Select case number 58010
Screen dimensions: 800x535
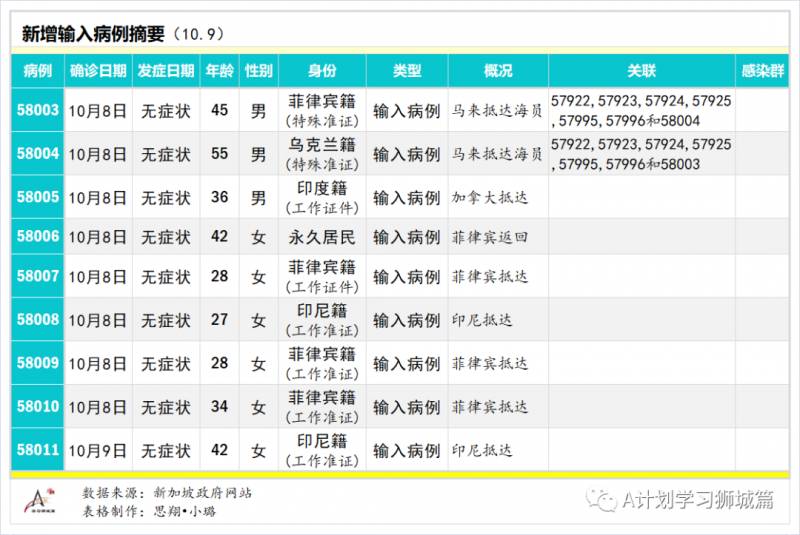(x=38, y=406)
